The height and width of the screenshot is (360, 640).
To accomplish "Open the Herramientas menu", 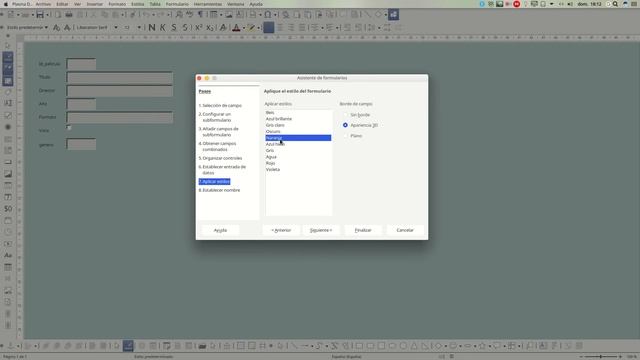I will pyautogui.click(x=208, y=4).
